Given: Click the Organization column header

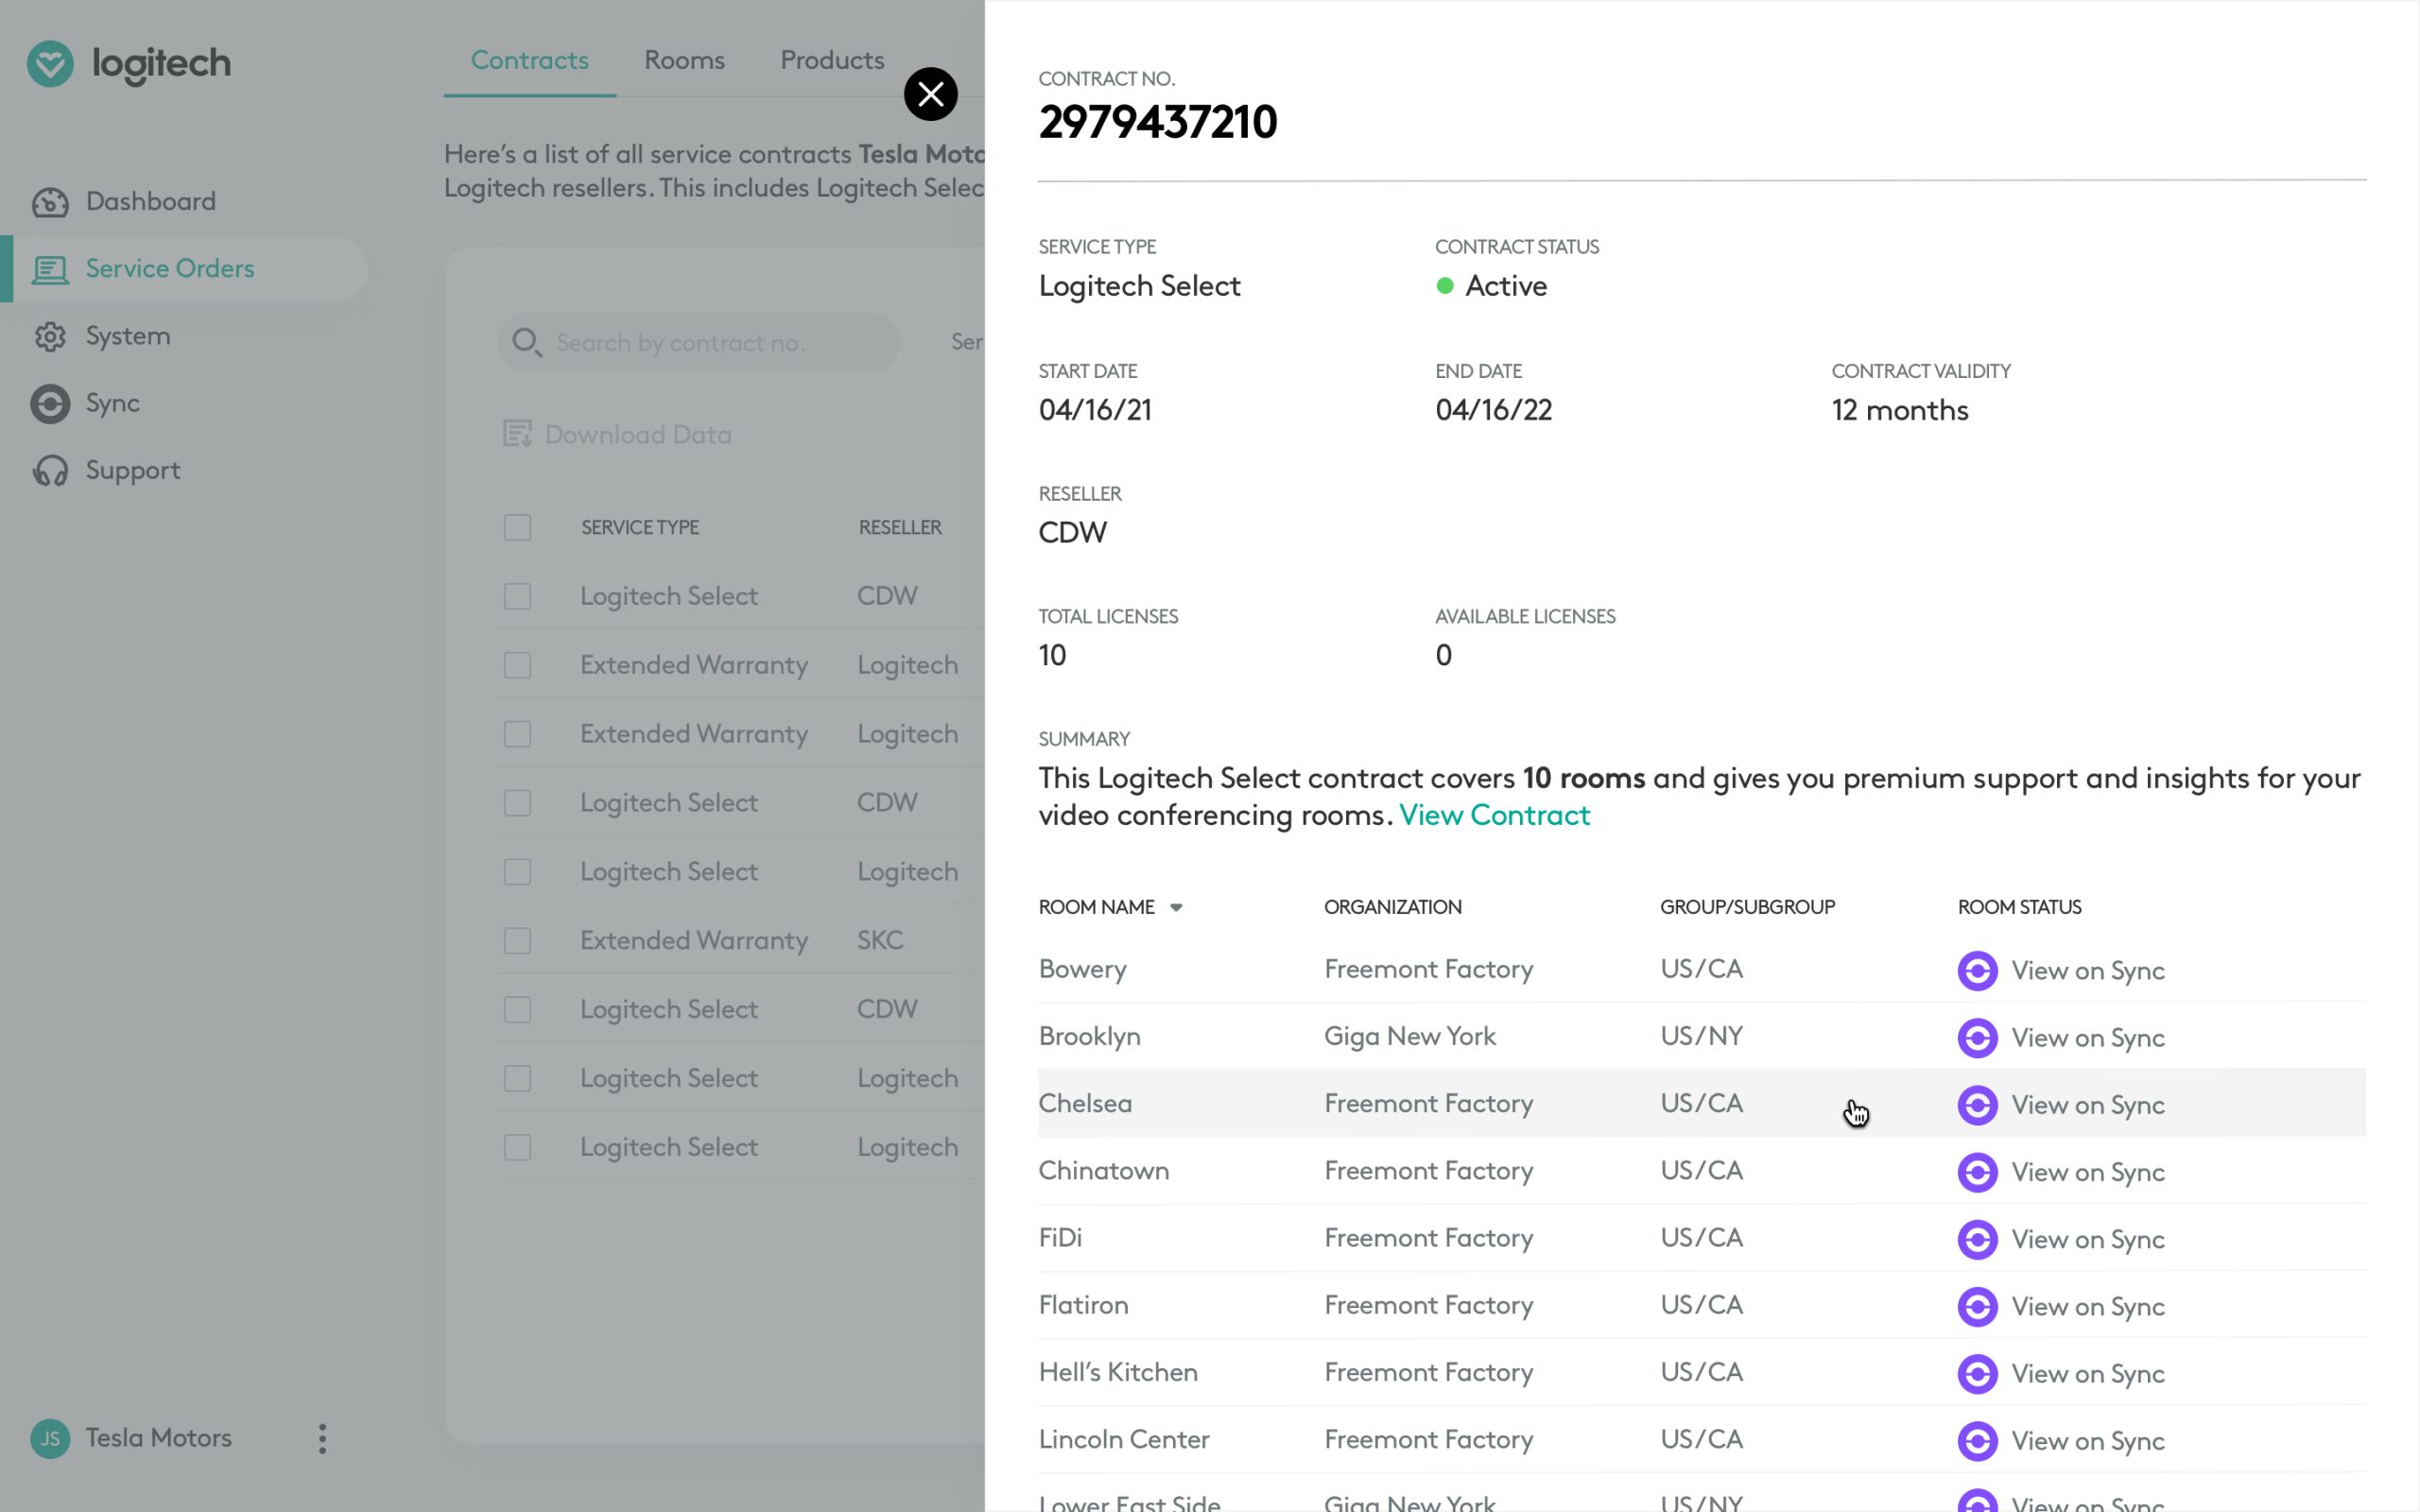Looking at the screenshot, I should 1392,907.
